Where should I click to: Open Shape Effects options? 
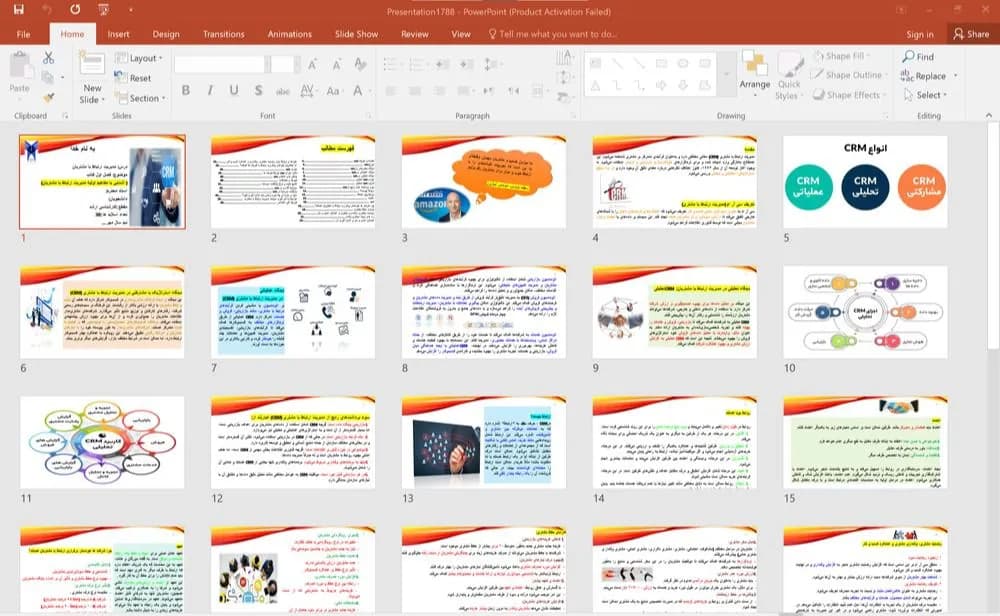[849, 95]
